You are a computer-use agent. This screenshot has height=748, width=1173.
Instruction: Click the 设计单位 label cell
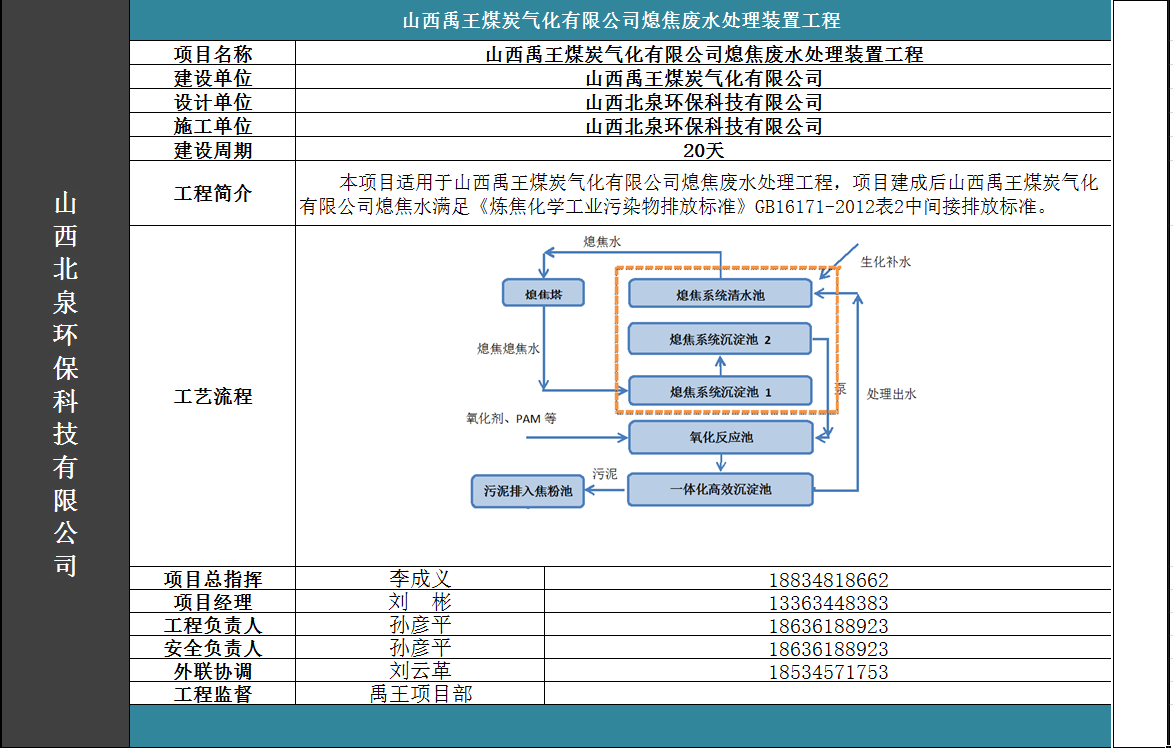pyautogui.click(x=212, y=102)
